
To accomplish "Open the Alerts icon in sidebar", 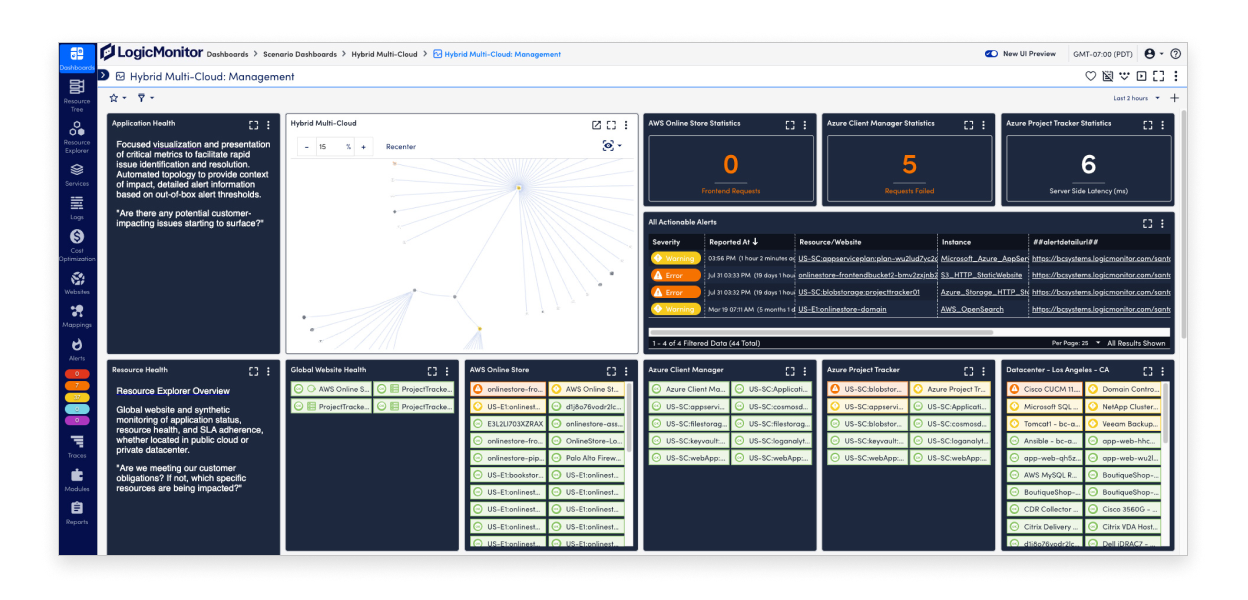I will (x=78, y=345).
